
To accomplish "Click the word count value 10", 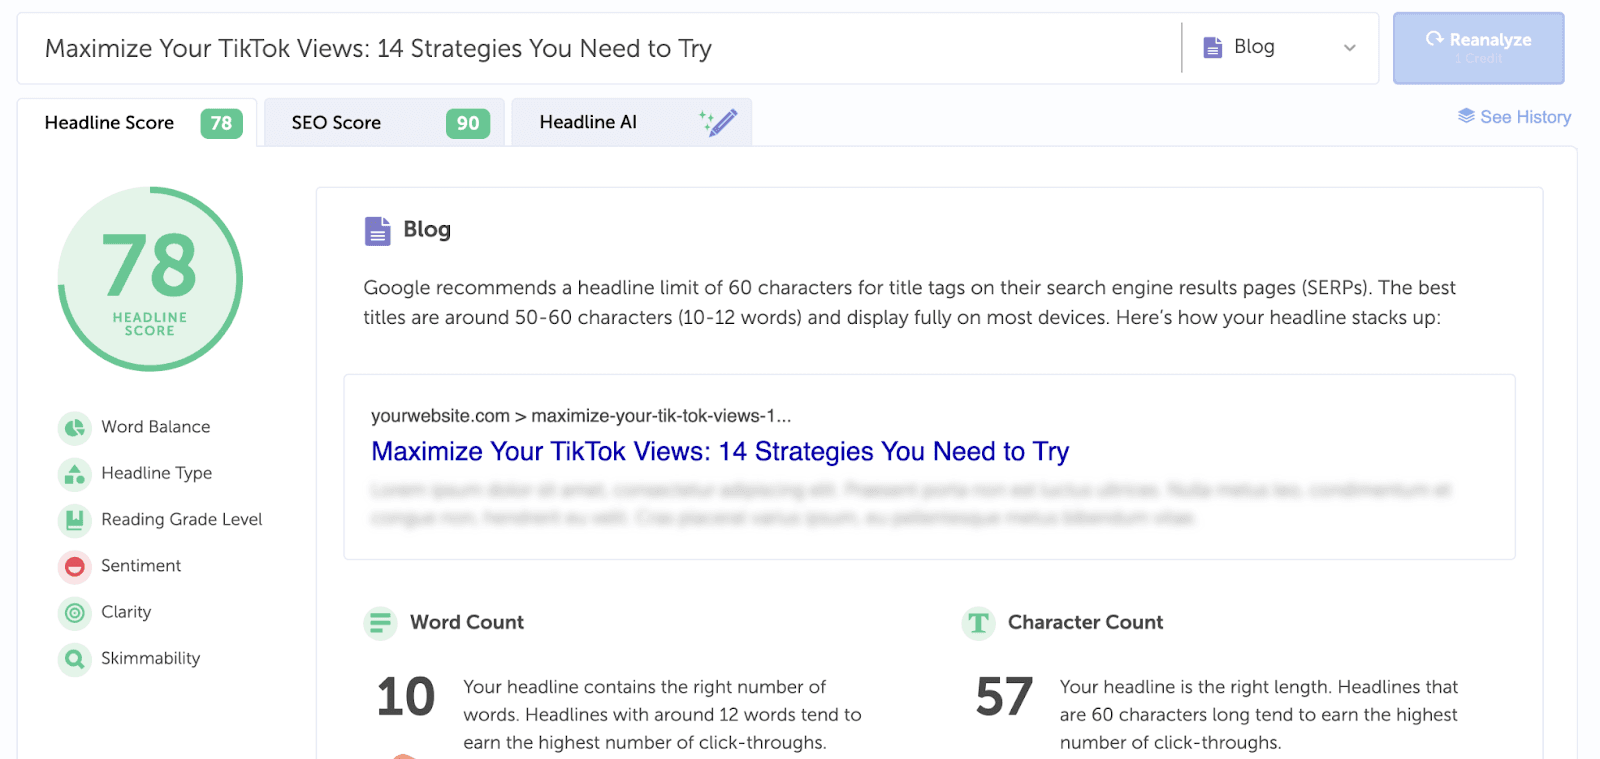I will [x=405, y=697].
